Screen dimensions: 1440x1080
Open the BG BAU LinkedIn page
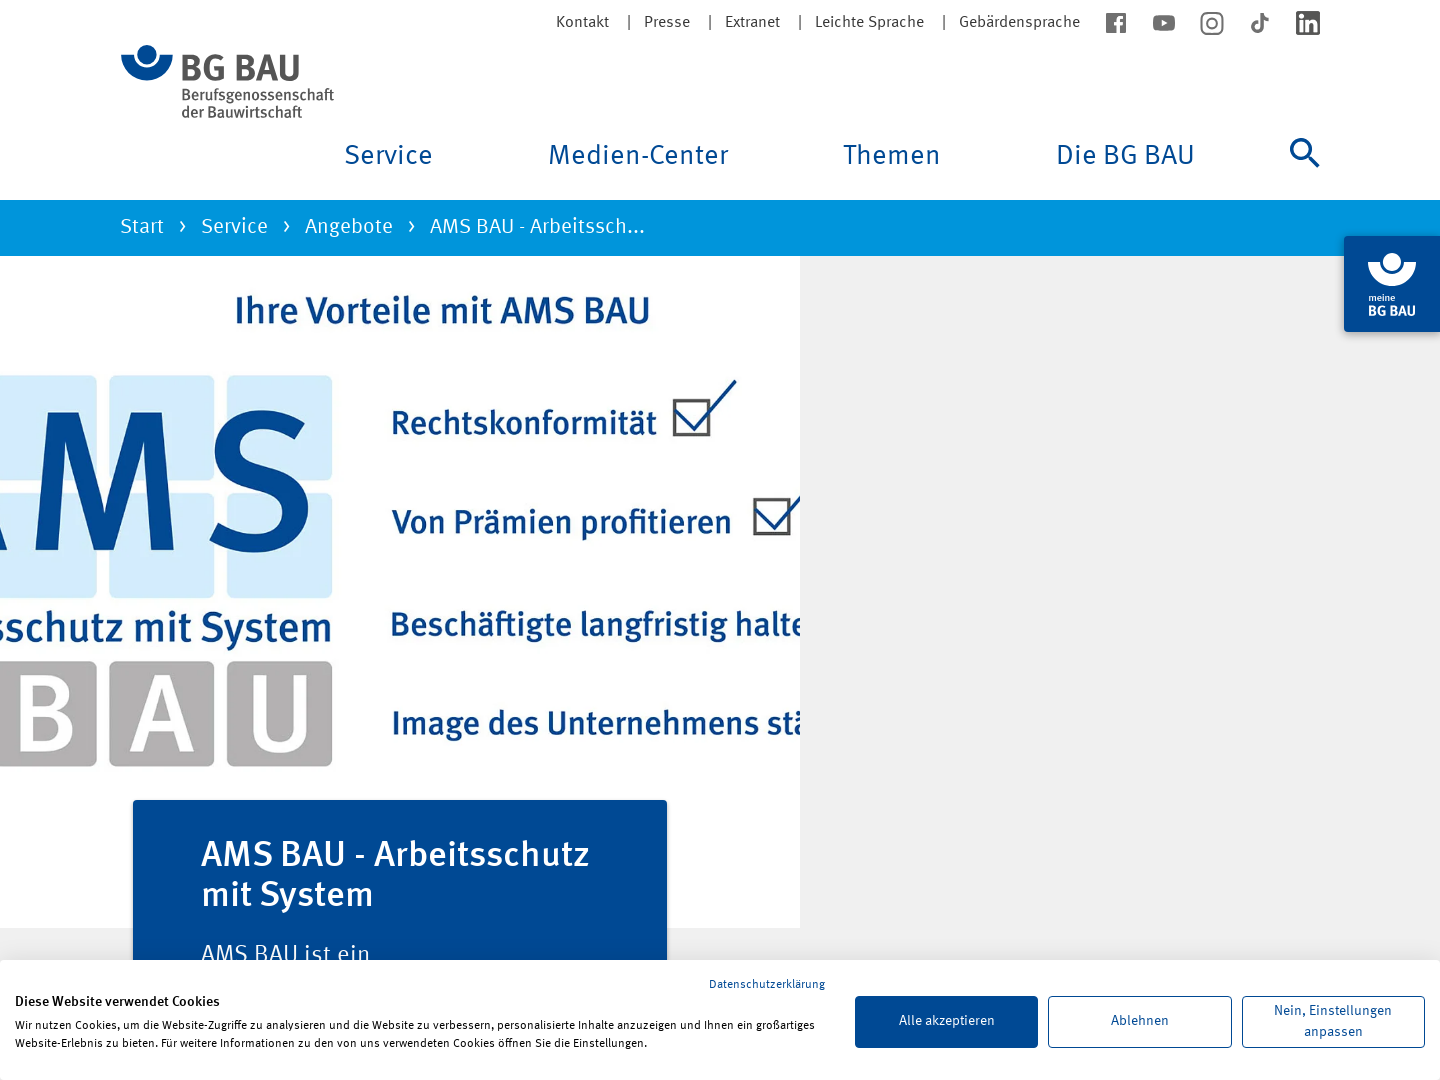click(1308, 23)
